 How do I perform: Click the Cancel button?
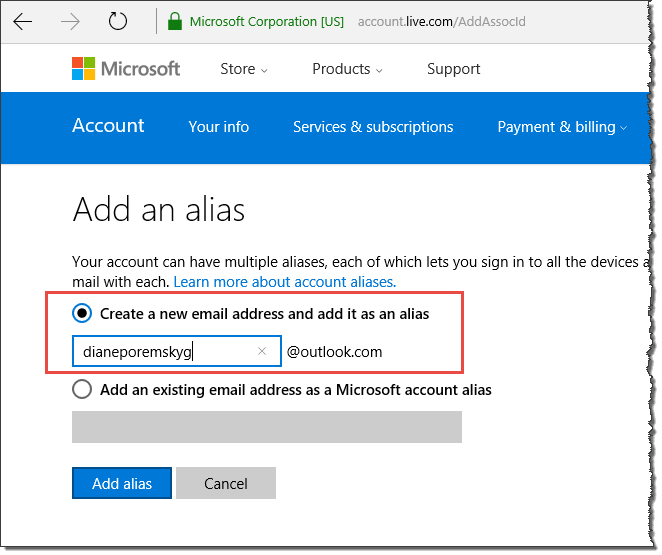(x=225, y=483)
